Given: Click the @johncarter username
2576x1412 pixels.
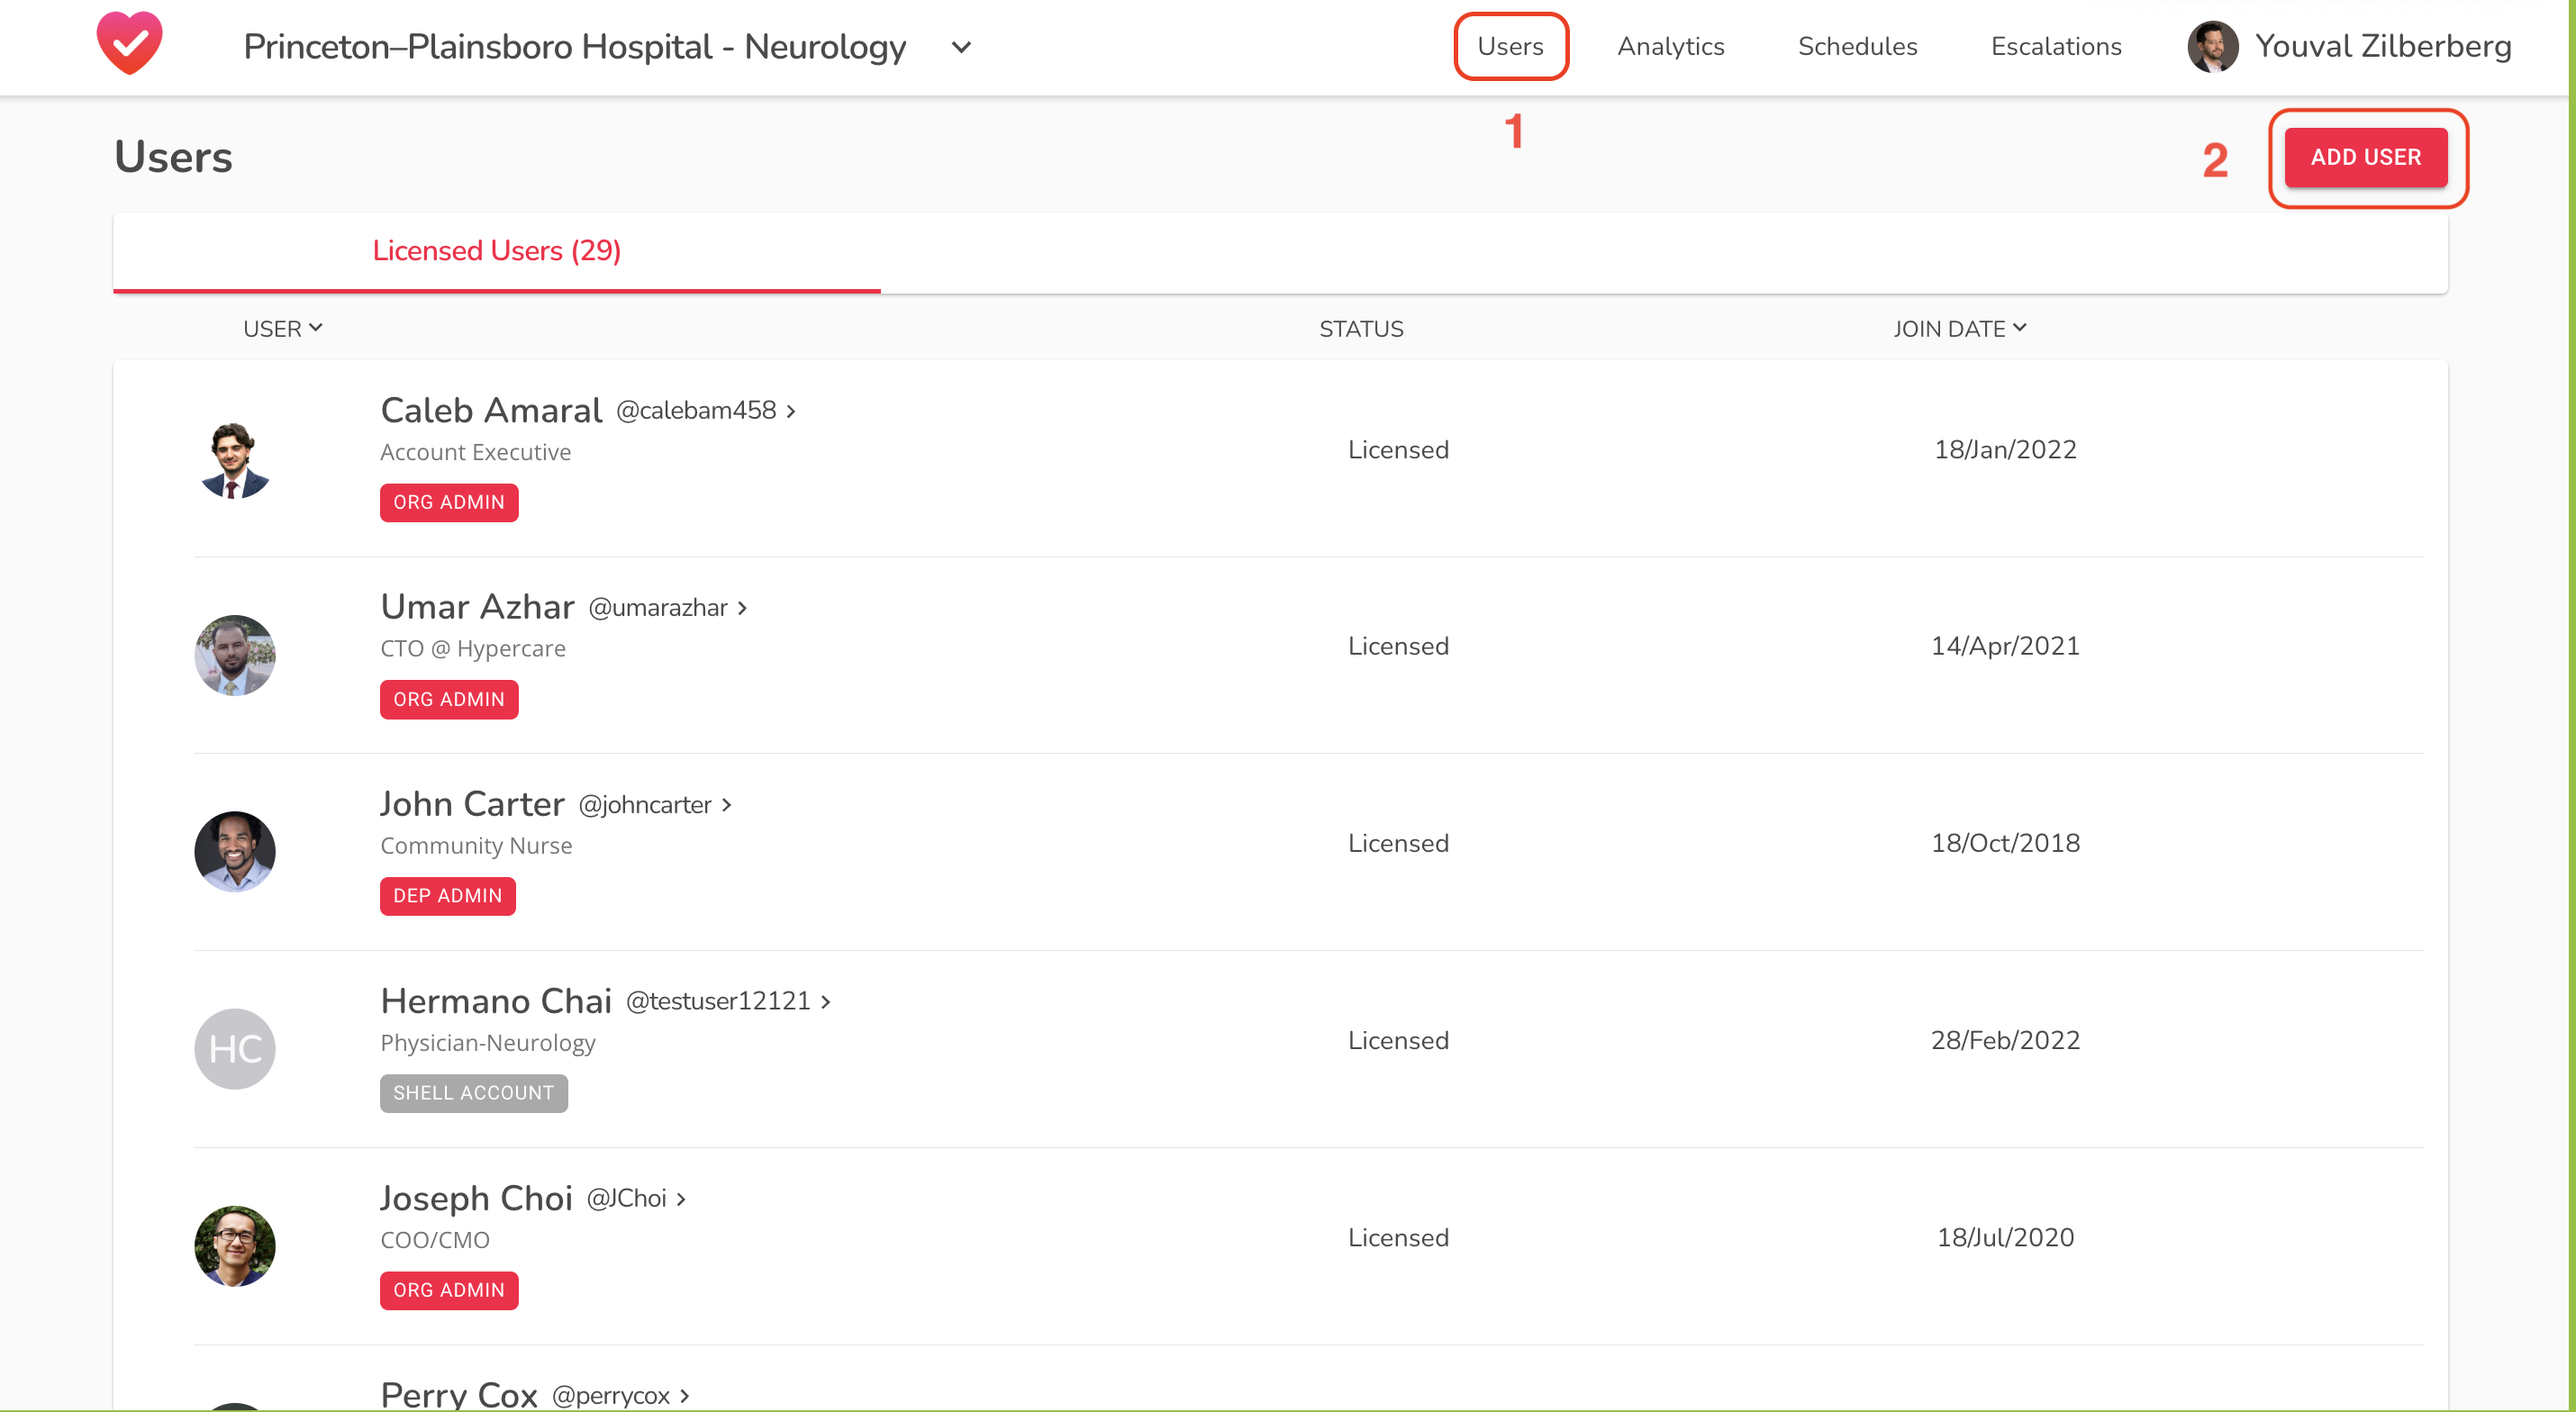Looking at the screenshot, I should click(x=645, y=805).
